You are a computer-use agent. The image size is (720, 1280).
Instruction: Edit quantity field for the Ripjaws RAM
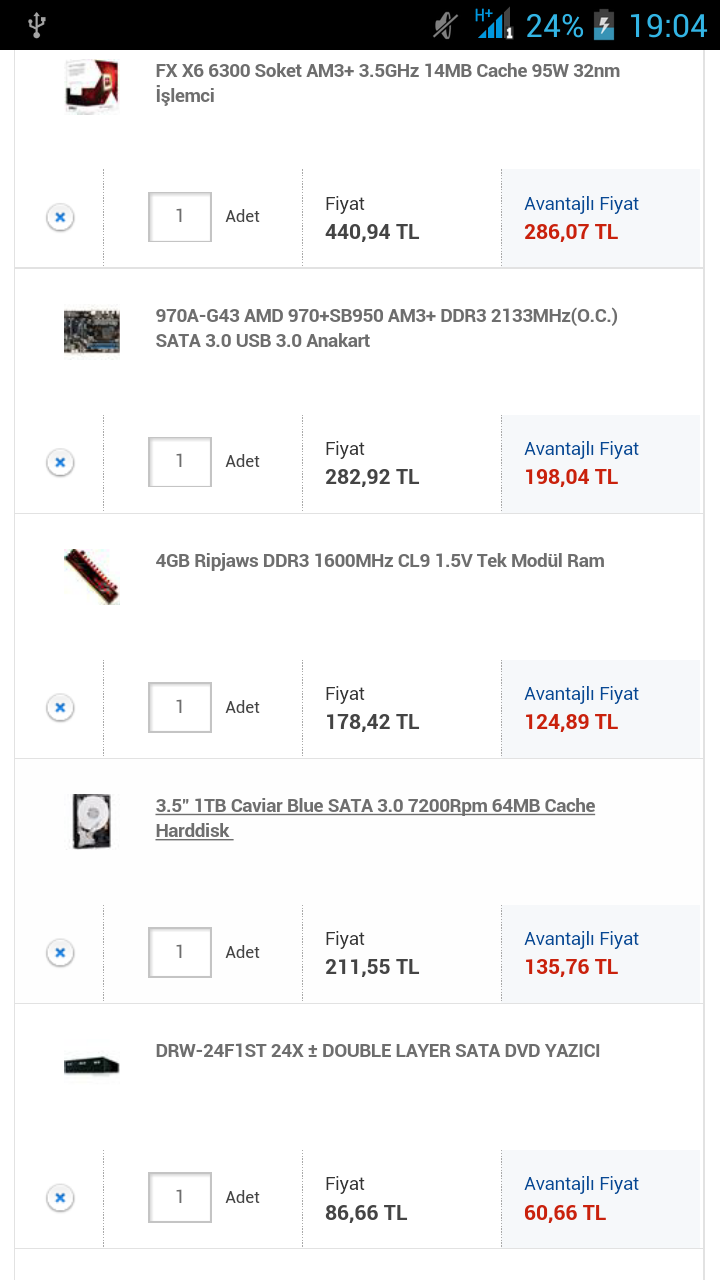pos(180,707)
